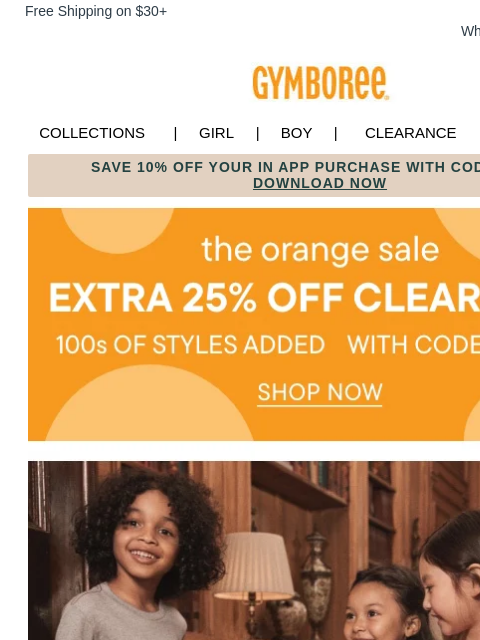Click the pleated lamp in the photo
Viewport: 480px width, 640px height.
pyautogui.click(x=256, y=565)
